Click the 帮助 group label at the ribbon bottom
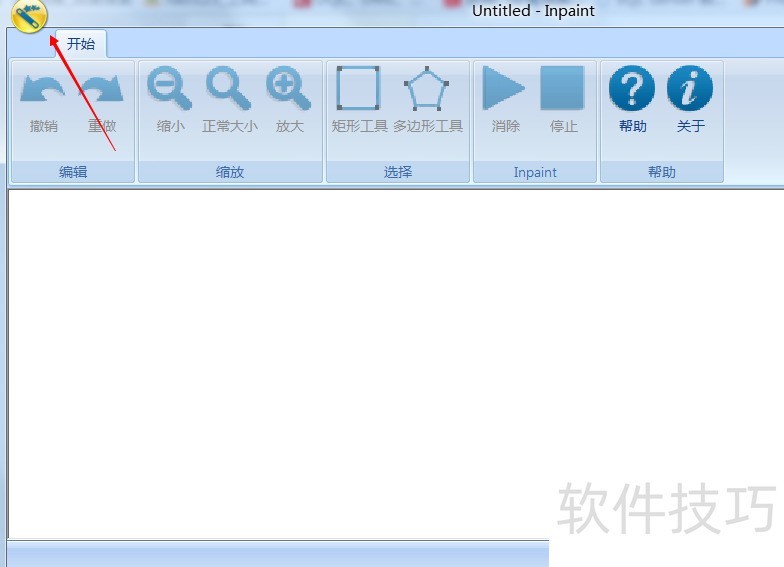The height and width of the screenshot is (567, 784). [x=662, y=172]
